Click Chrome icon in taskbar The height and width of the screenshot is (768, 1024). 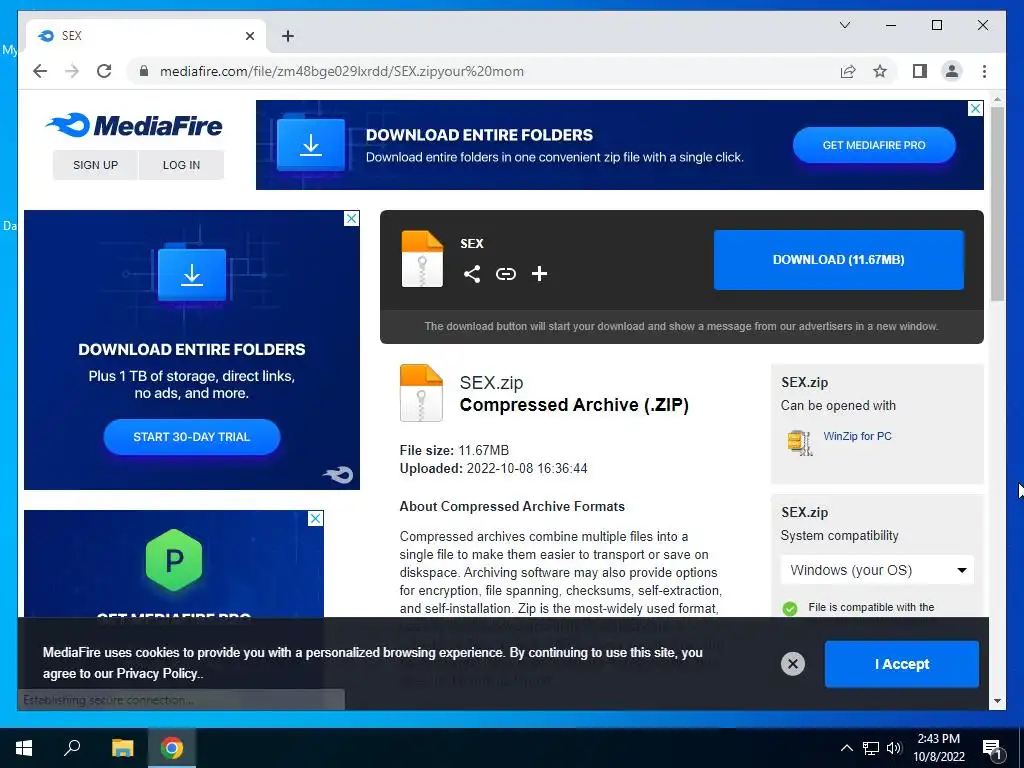[x=172, y=748]
